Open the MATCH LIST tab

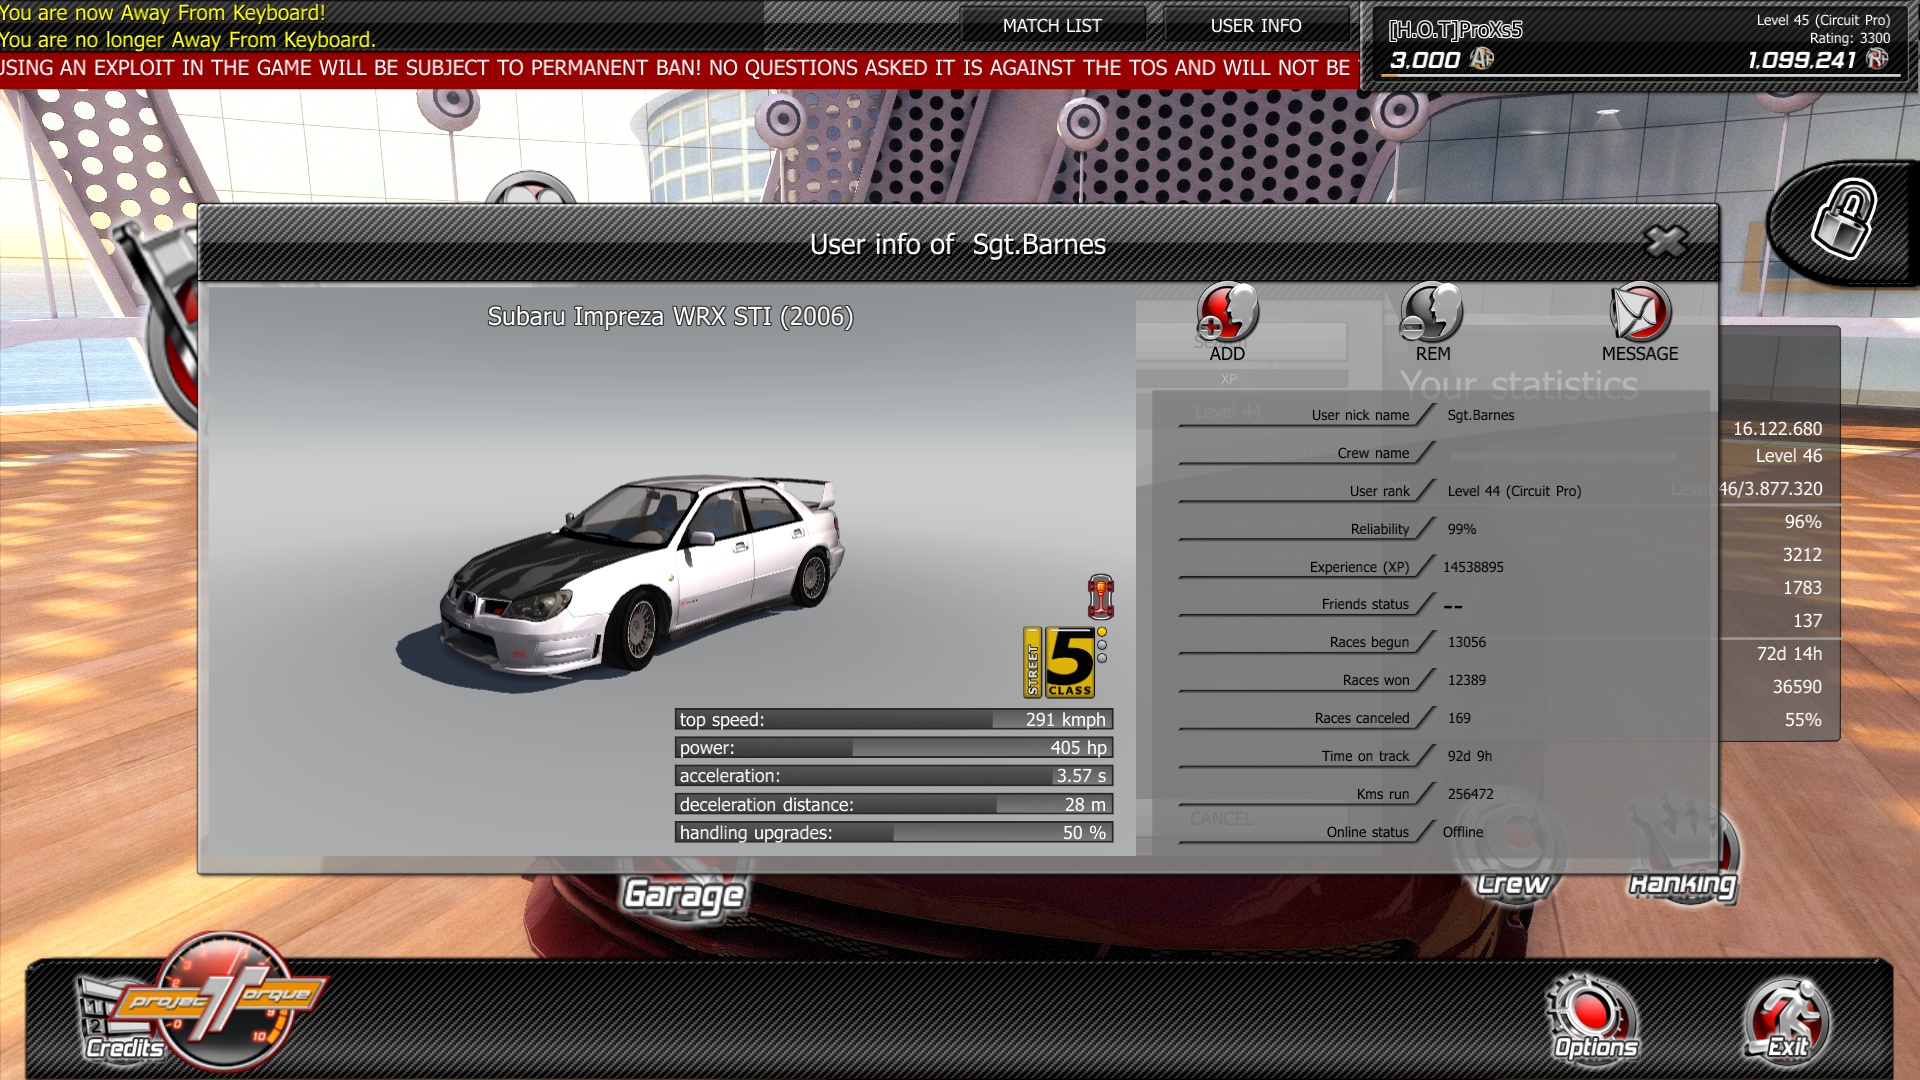(x=1052, y=26)
